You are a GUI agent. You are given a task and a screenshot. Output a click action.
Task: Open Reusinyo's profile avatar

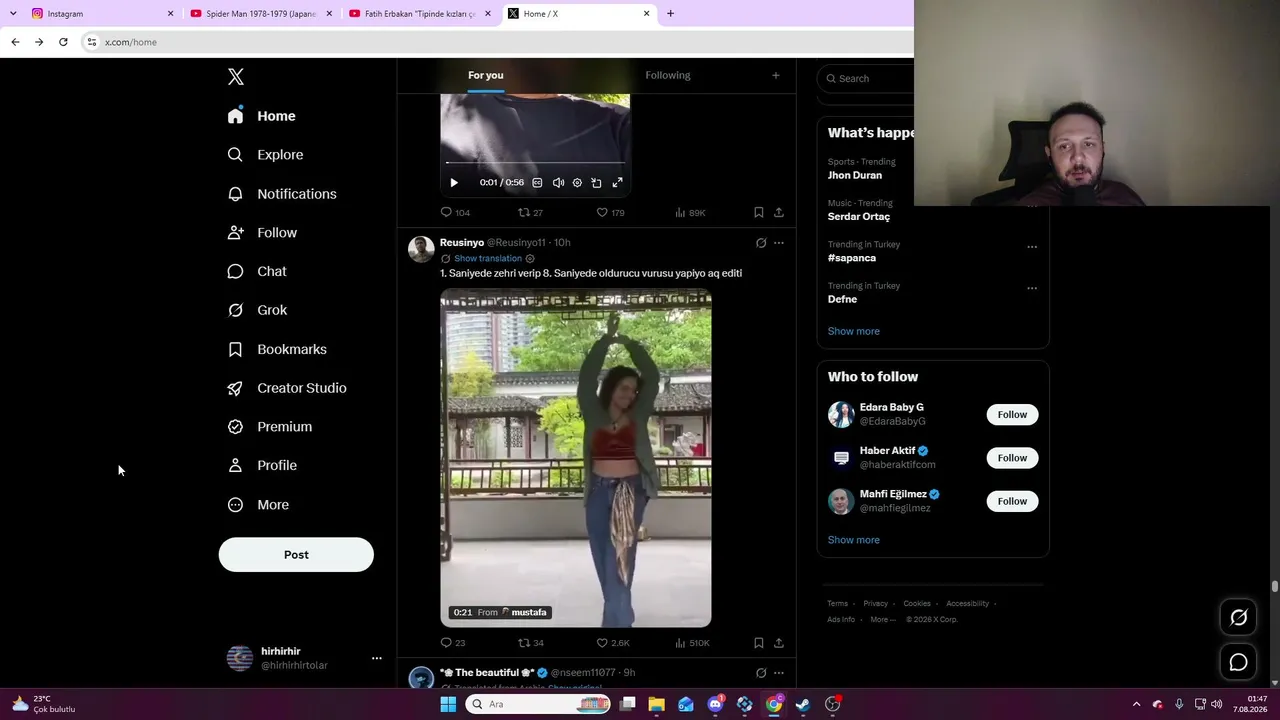tap(421, 249)
